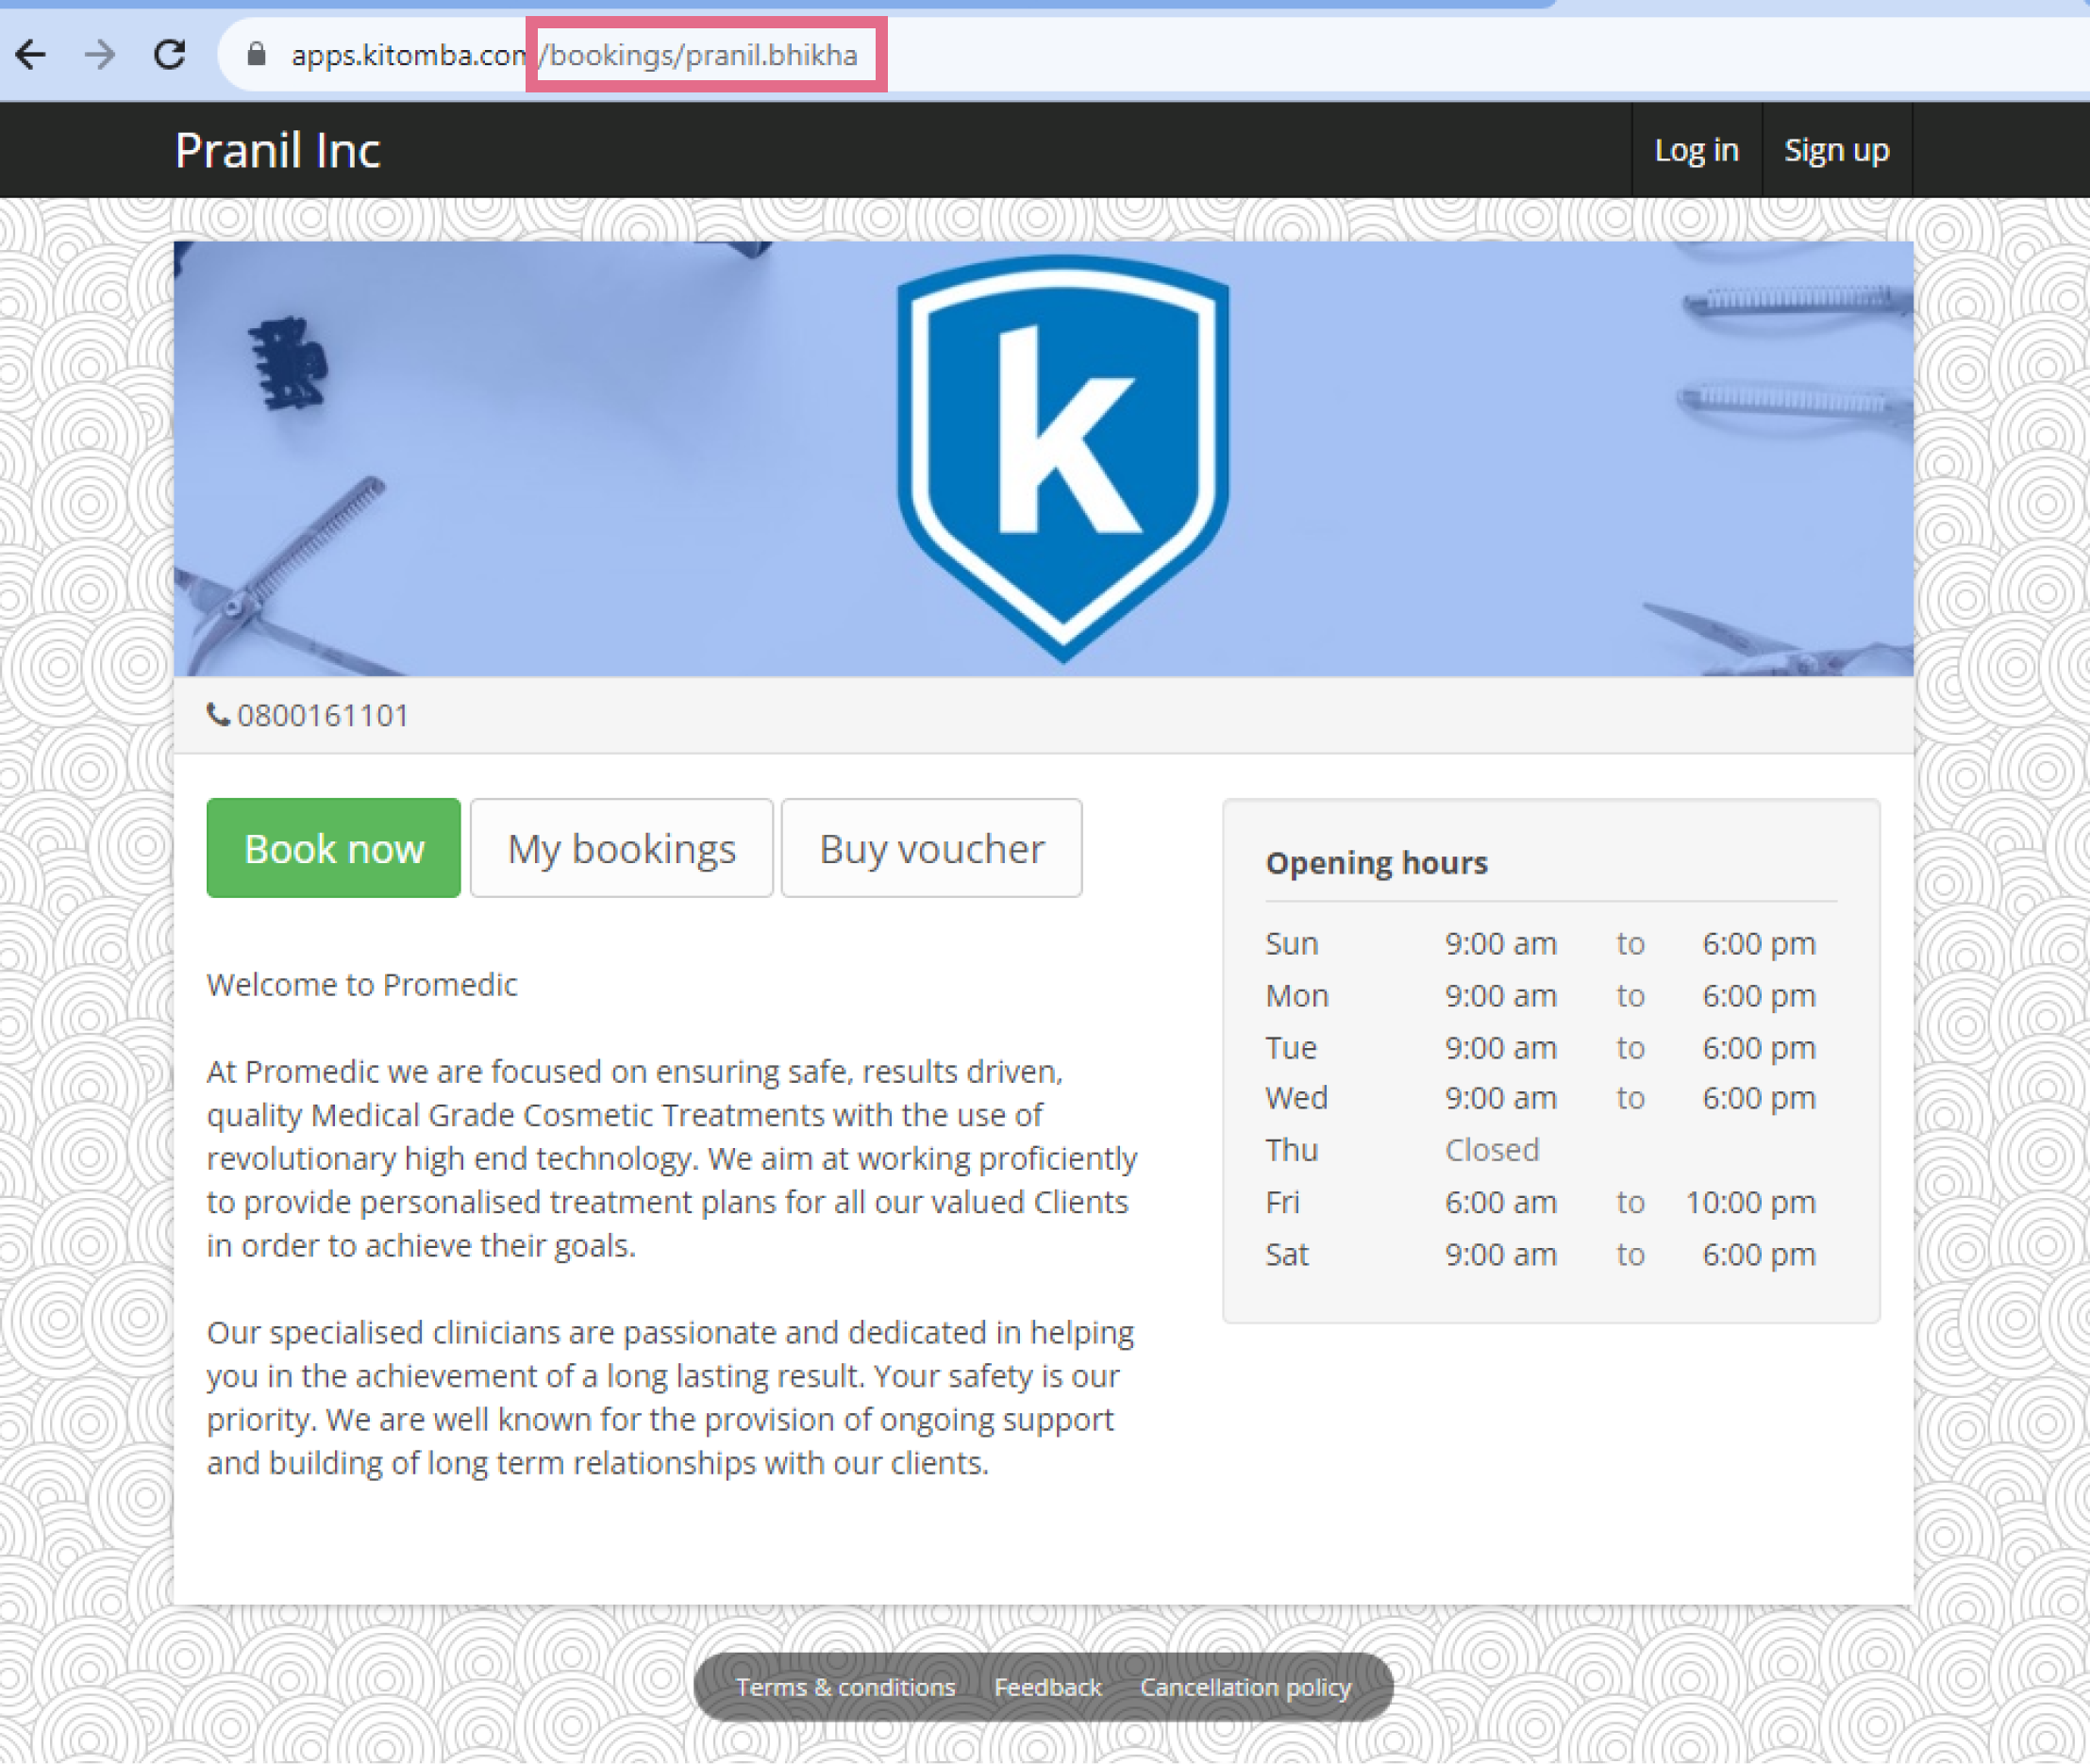Image resolution: width=2090 pixels, height=1764 pixels.
Task: Open the Cancellation policy link
Action: (x=1245, y=1687)
